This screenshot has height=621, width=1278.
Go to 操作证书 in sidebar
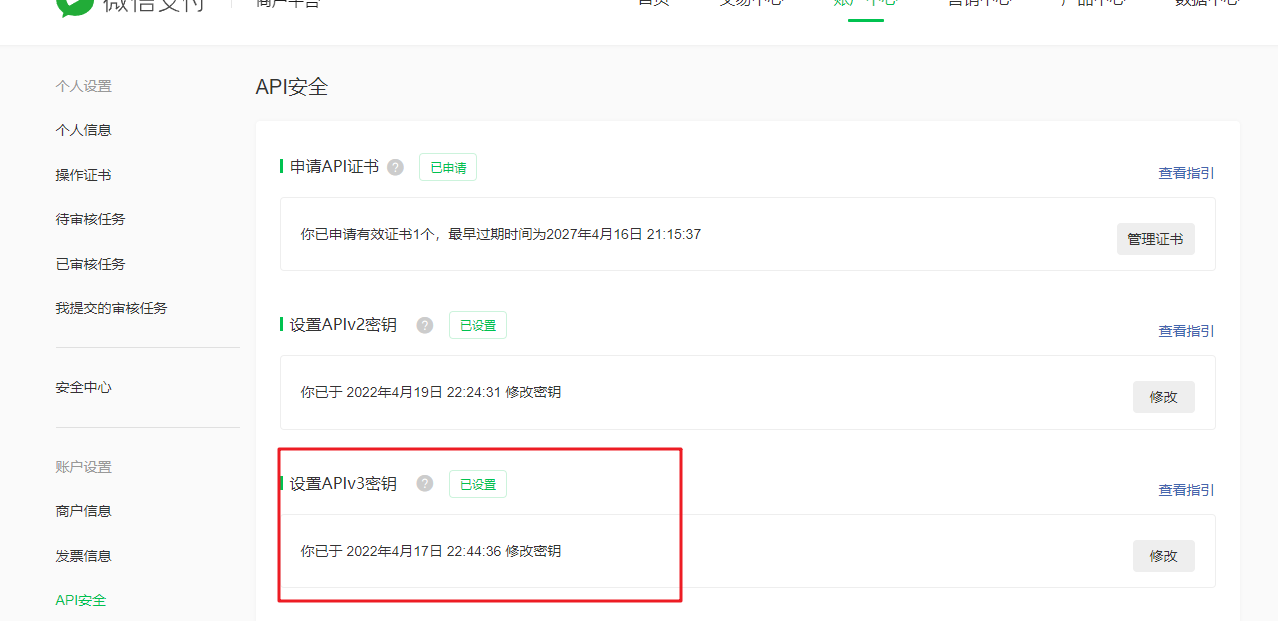[x=83, y=175]
